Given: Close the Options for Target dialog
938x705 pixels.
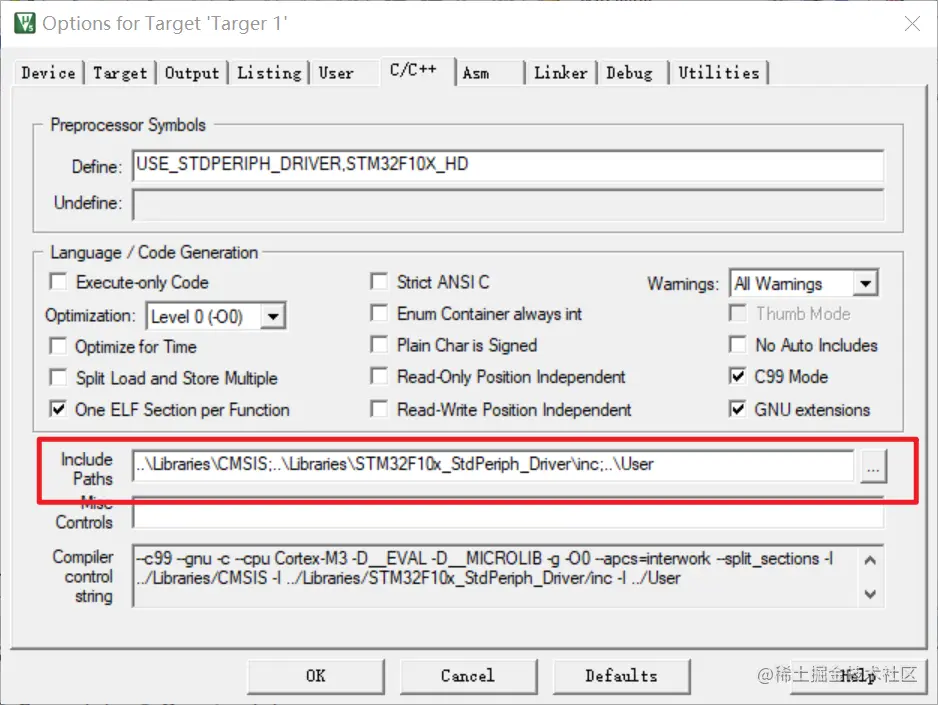Looking at the screenshot, I should [x=912, y=24].
